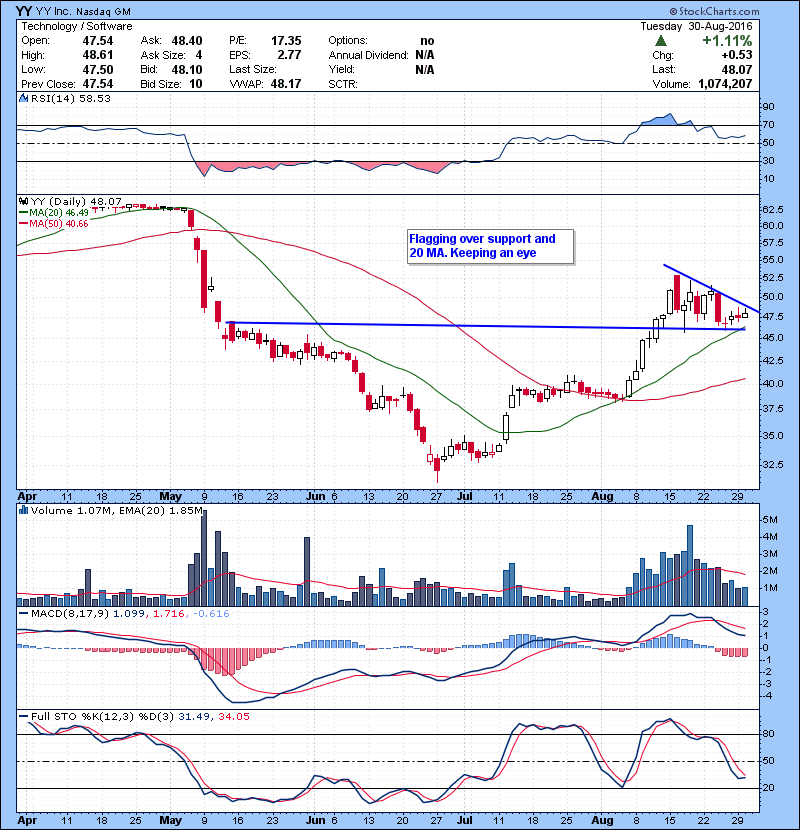Click the tall volume spike in early June
Screen dimensions: 800x830
pyautogui.click(x=307, y=572)
